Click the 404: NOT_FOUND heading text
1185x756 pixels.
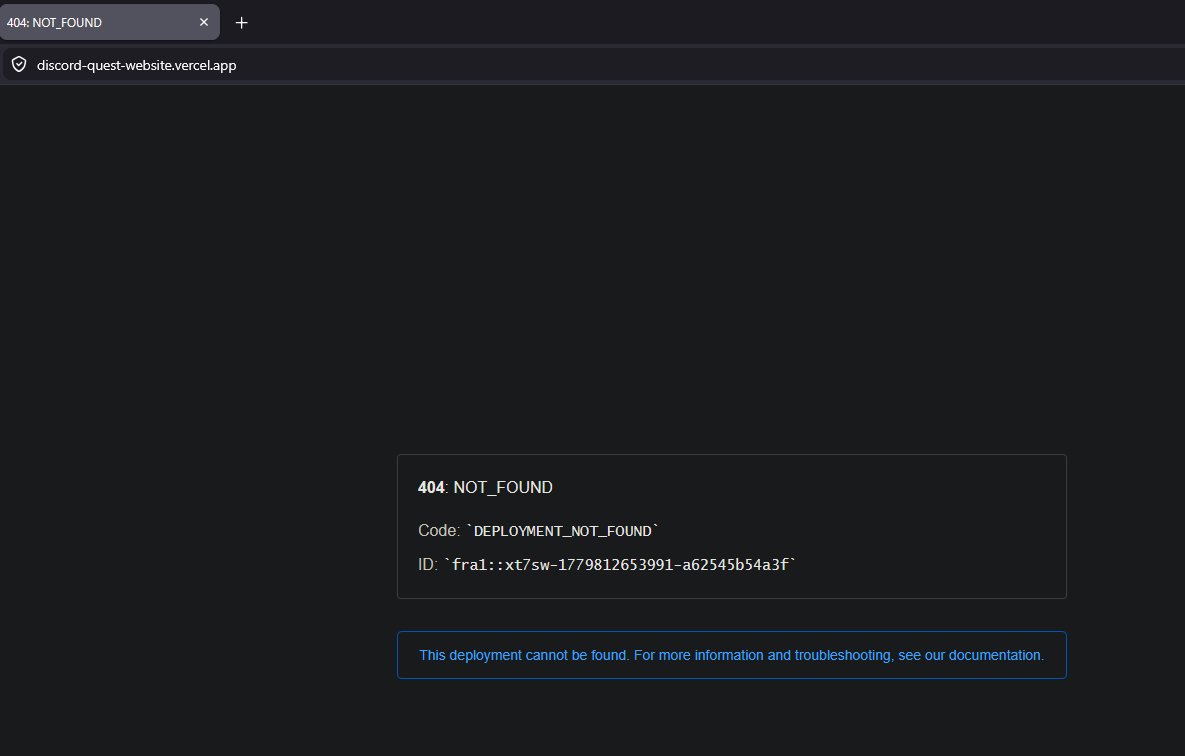point(485,488)
